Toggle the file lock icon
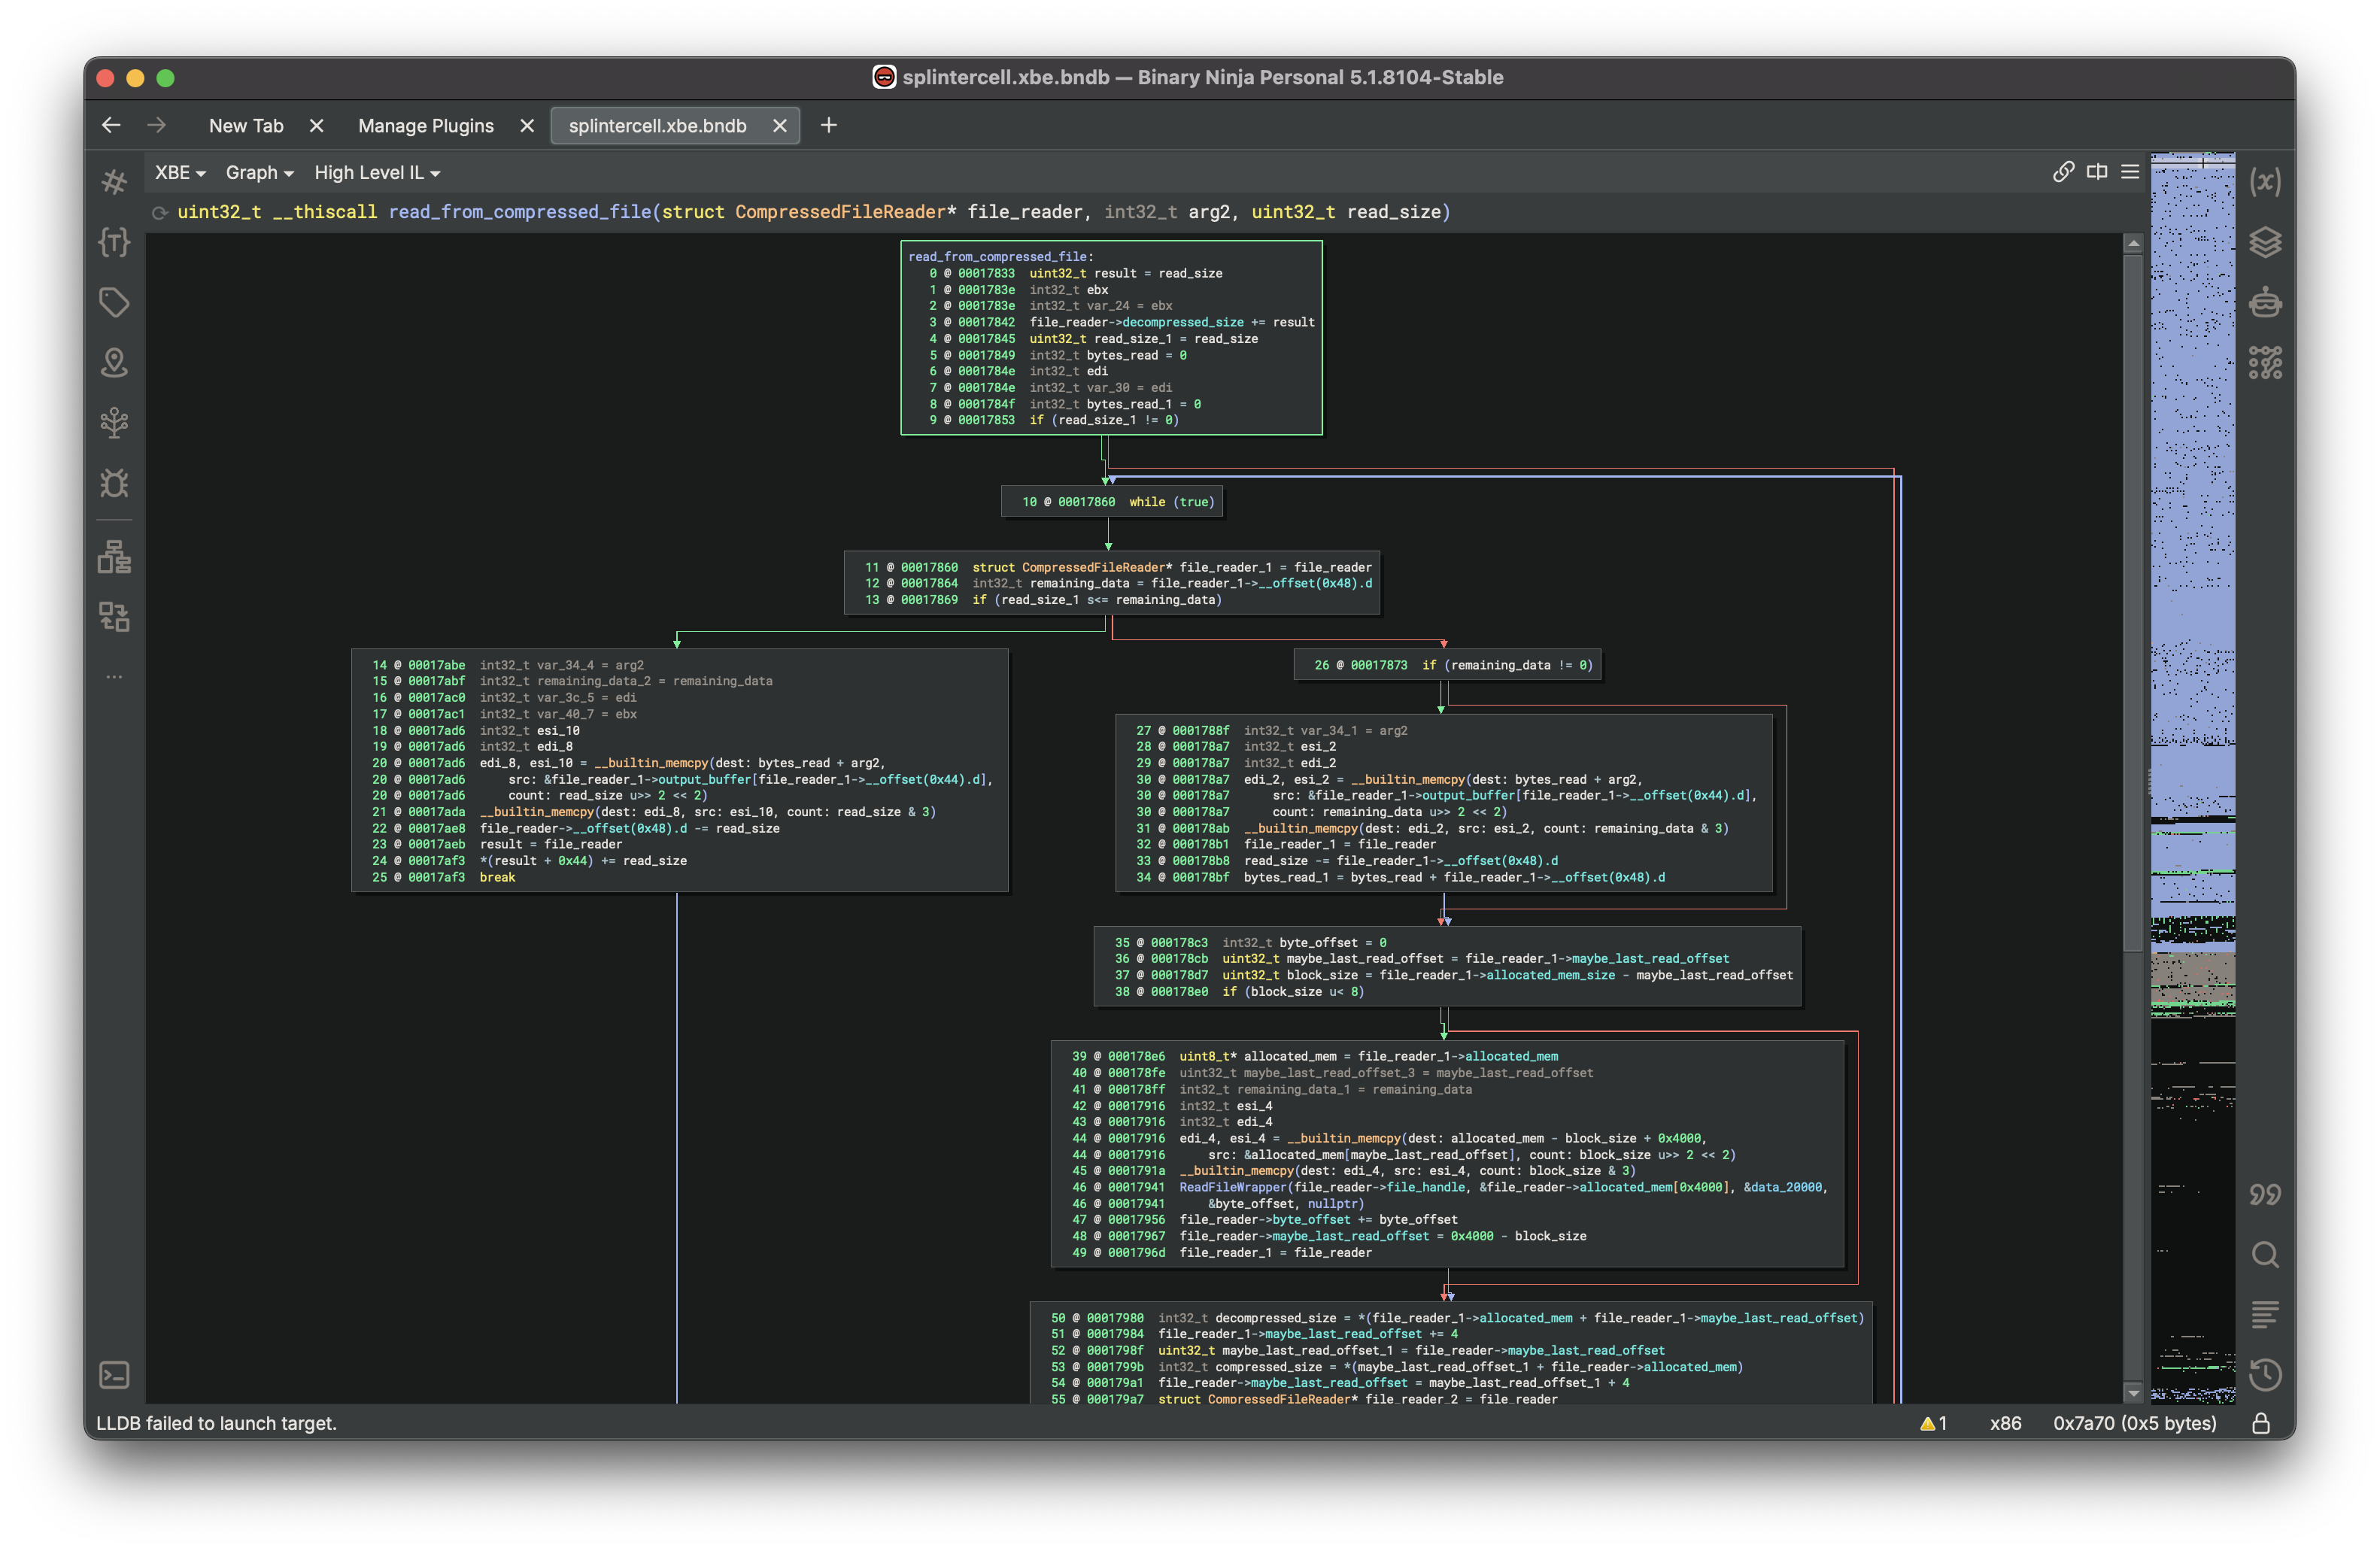2380x1551 pixels. [x=2260, y=1423]
